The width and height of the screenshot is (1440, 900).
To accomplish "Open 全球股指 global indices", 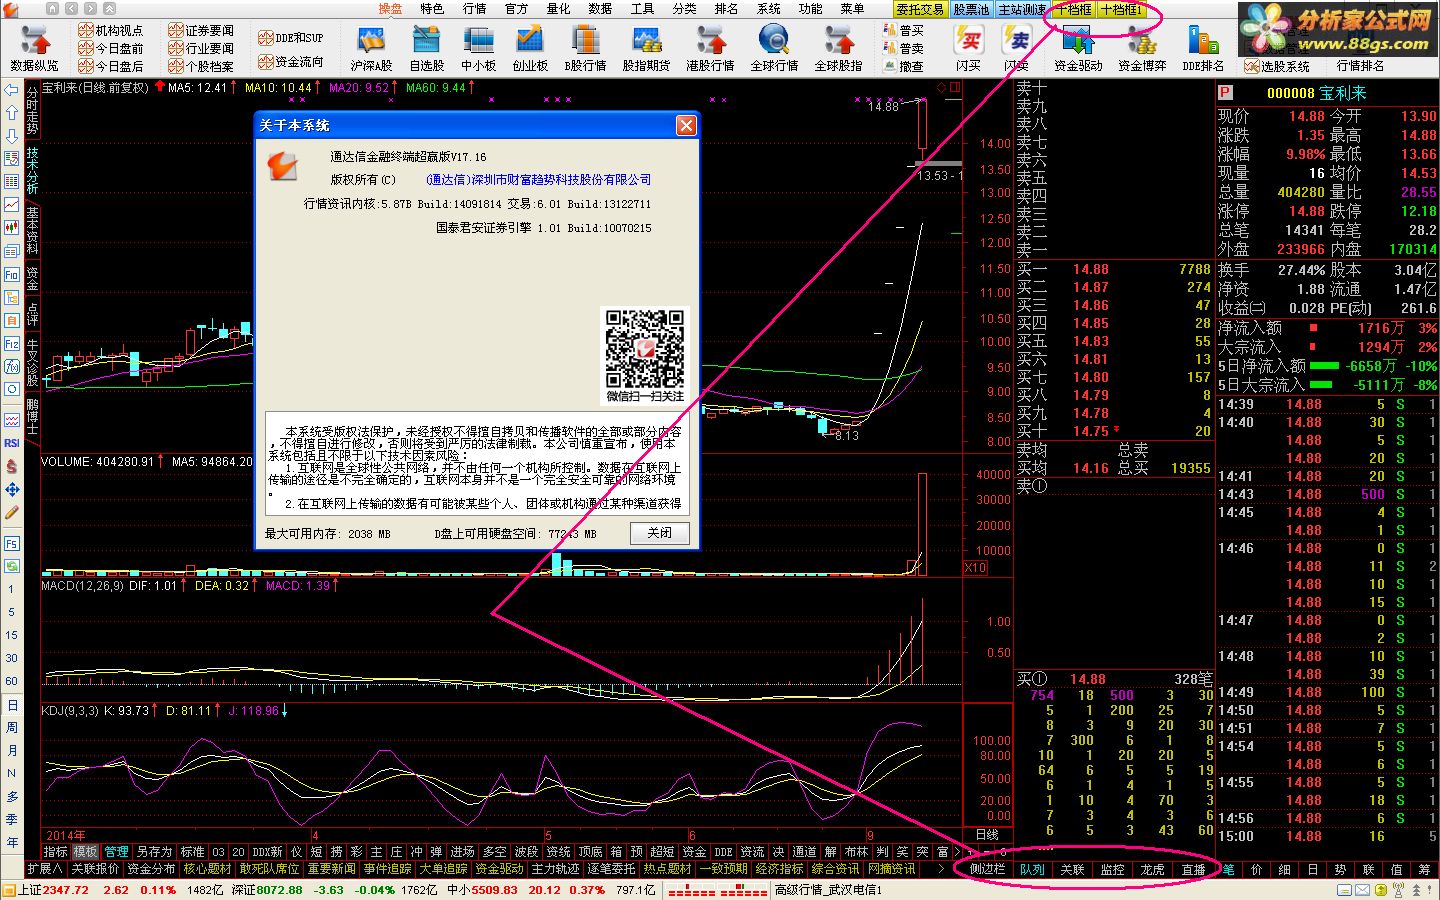I will pyautogui.click(x=838, y=48).
